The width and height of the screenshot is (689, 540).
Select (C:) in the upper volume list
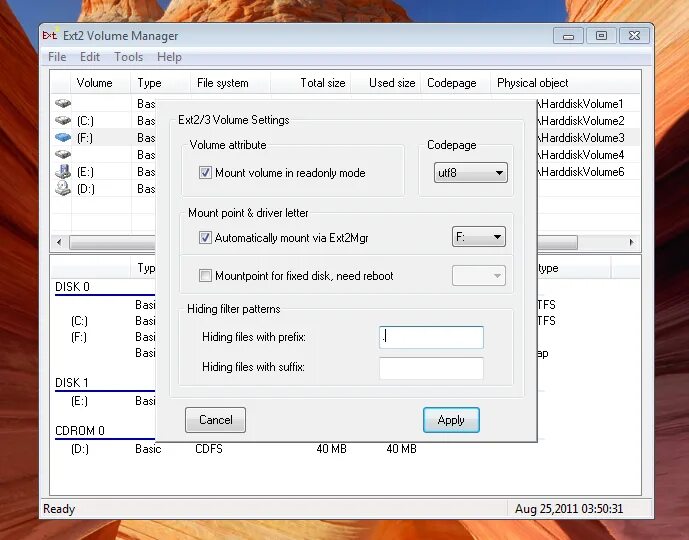pos(85,120)
